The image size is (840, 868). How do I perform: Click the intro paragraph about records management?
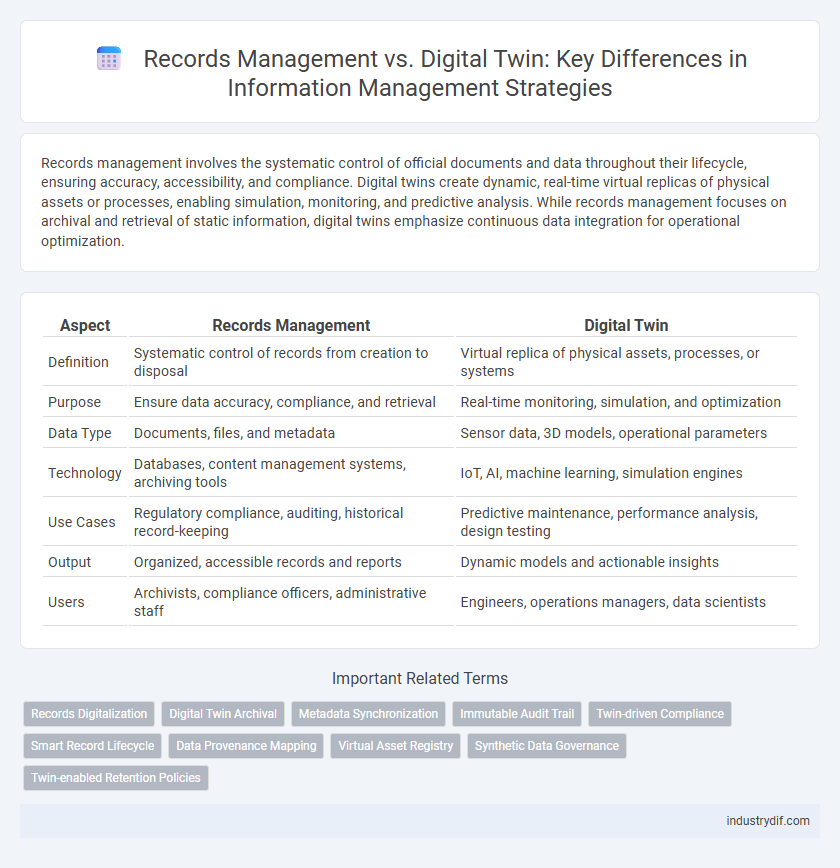click(414, 202)
